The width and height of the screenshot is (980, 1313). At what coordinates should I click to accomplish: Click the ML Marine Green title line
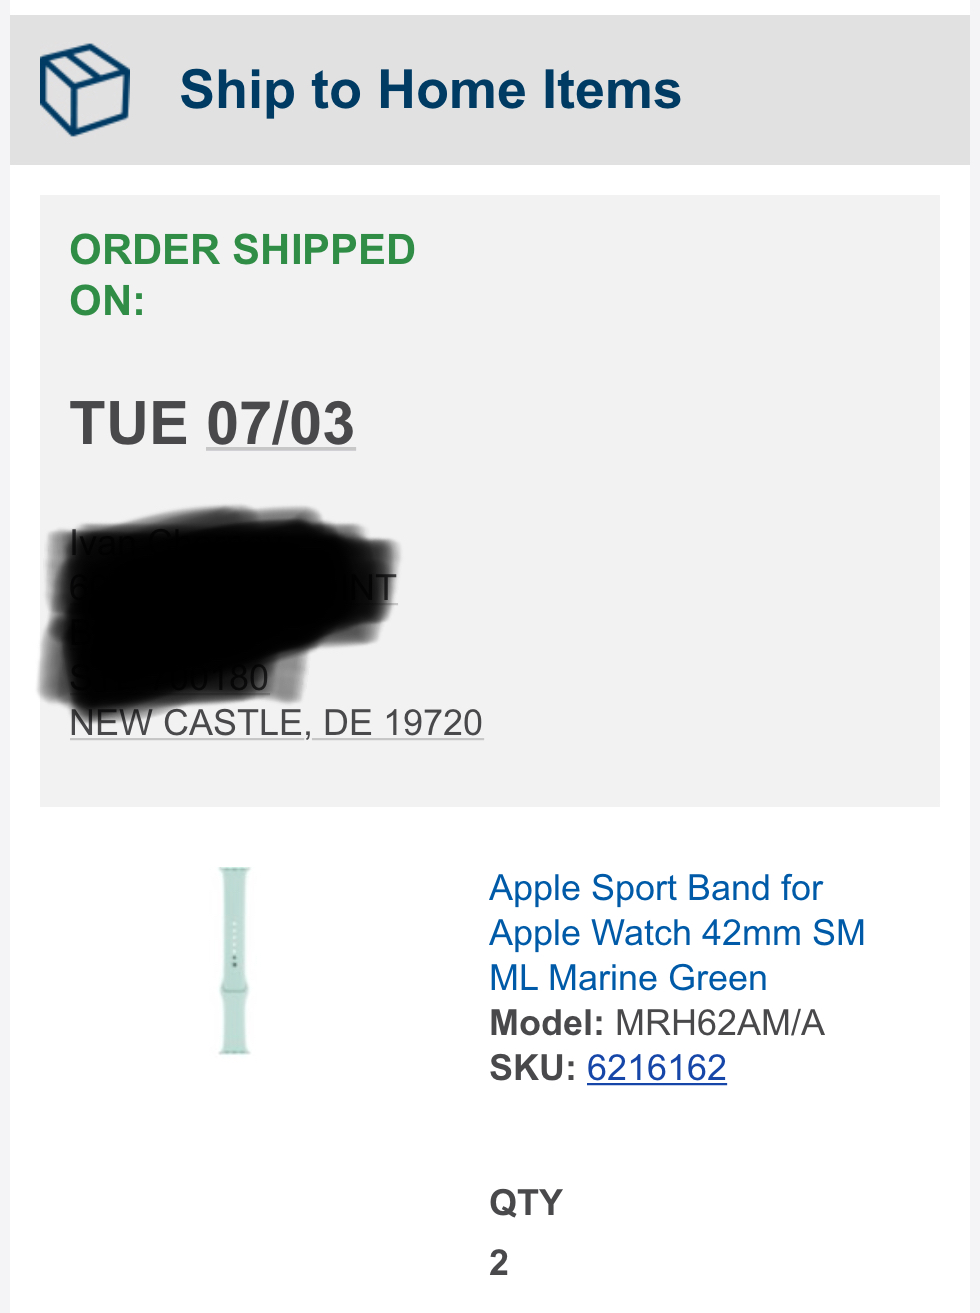pos(628,978)
